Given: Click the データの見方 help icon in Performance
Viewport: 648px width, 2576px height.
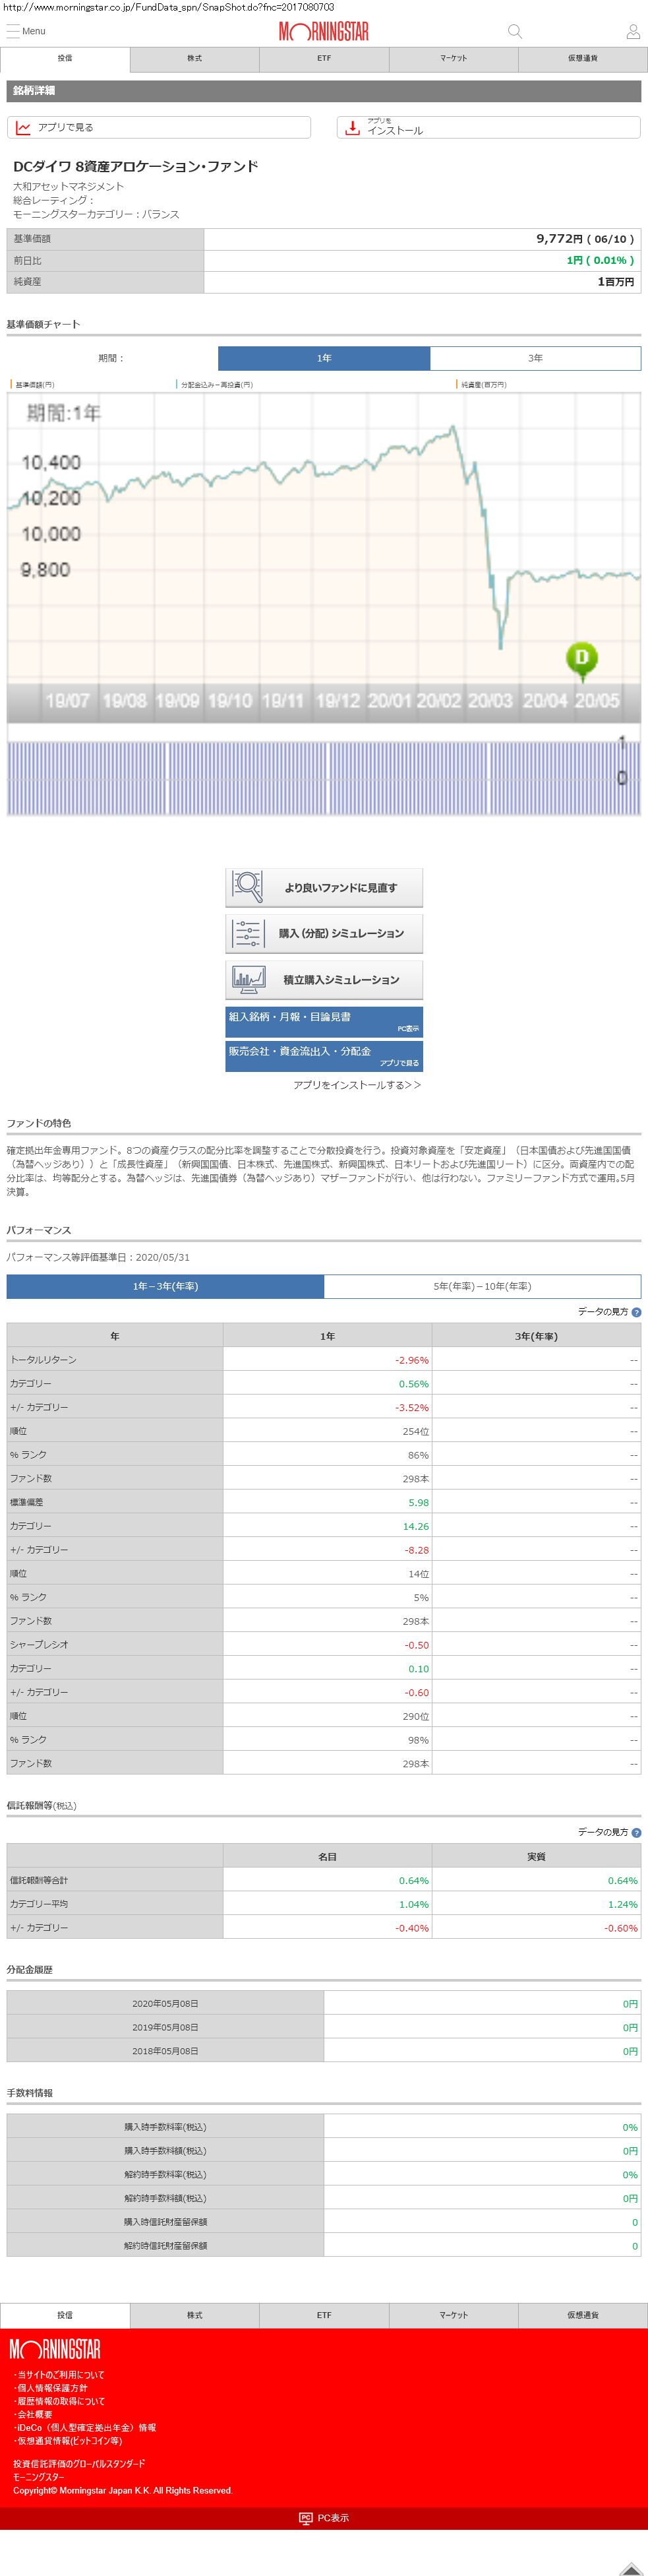Looking at the screenshot, I should tap(636, 1311).
